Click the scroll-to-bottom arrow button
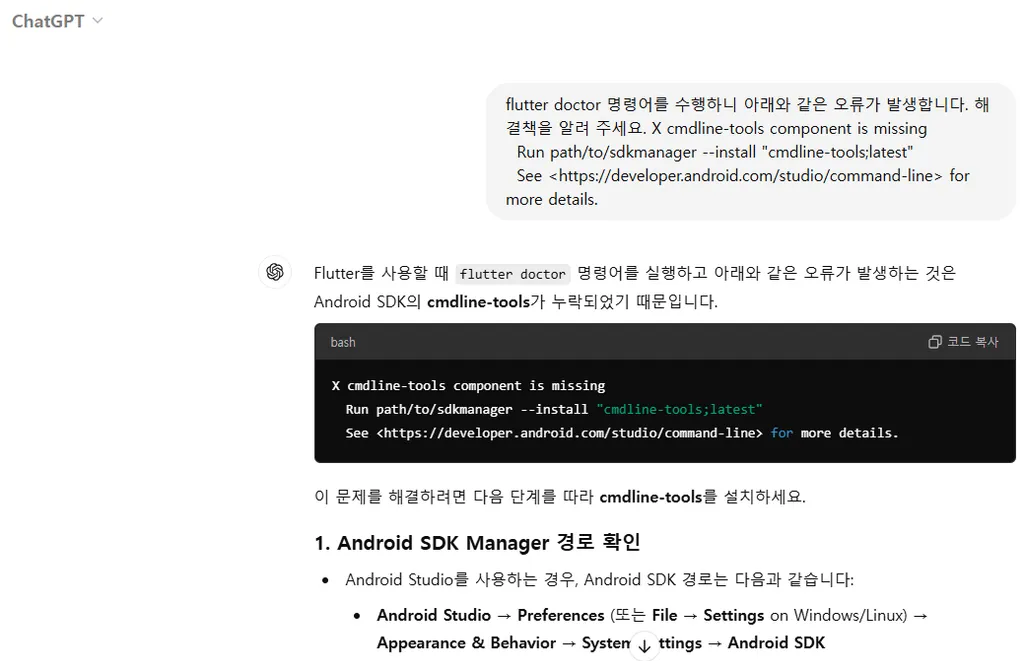Viewport: 1024px width, 661px height. click(645, 645)
